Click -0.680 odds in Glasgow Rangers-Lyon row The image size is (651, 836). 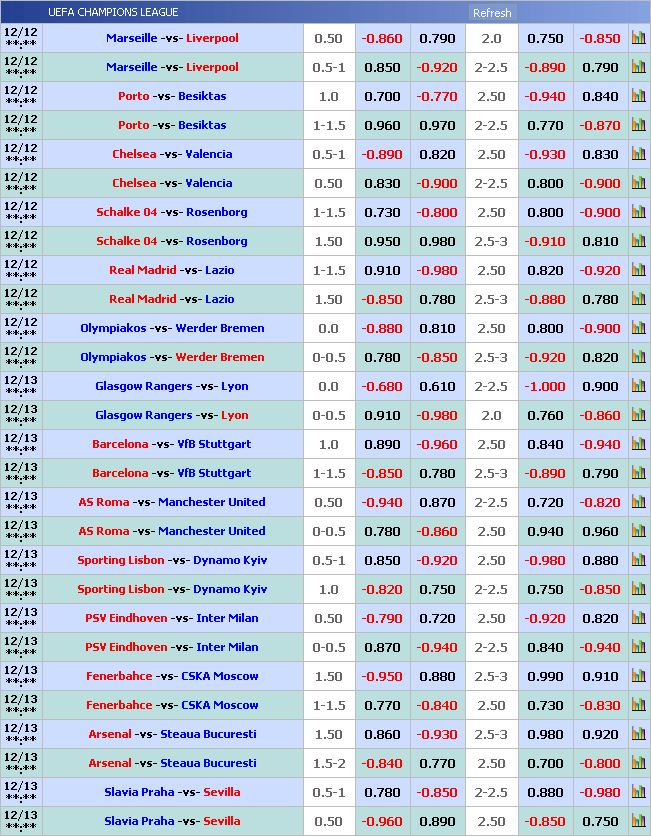[382, 387]
